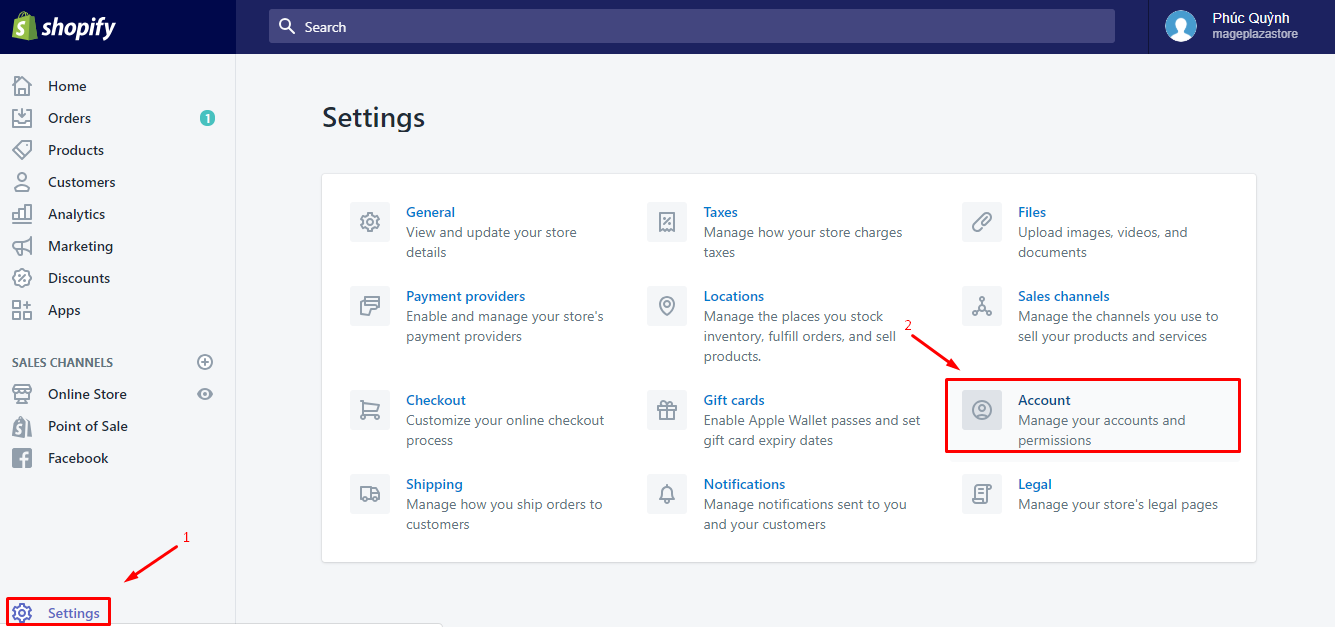Click the Account profile icon tile
Screen dimensions: 1335x627
(982, 410)
